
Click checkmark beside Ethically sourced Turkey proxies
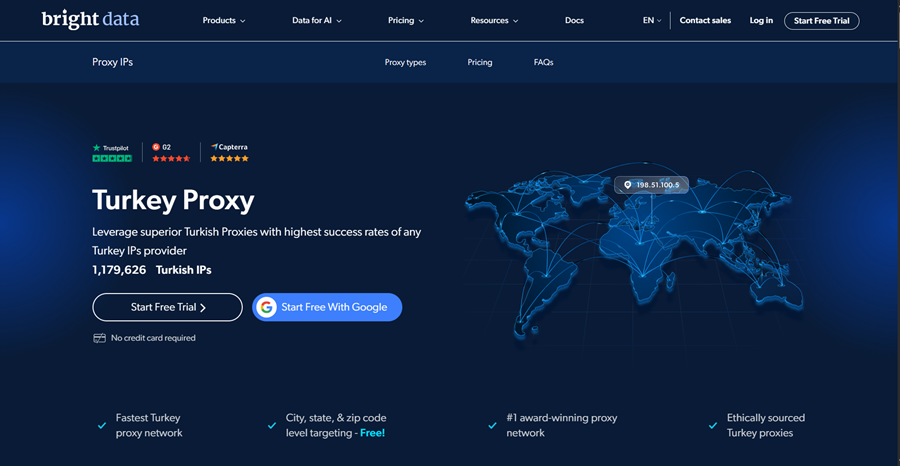(713, 426)
